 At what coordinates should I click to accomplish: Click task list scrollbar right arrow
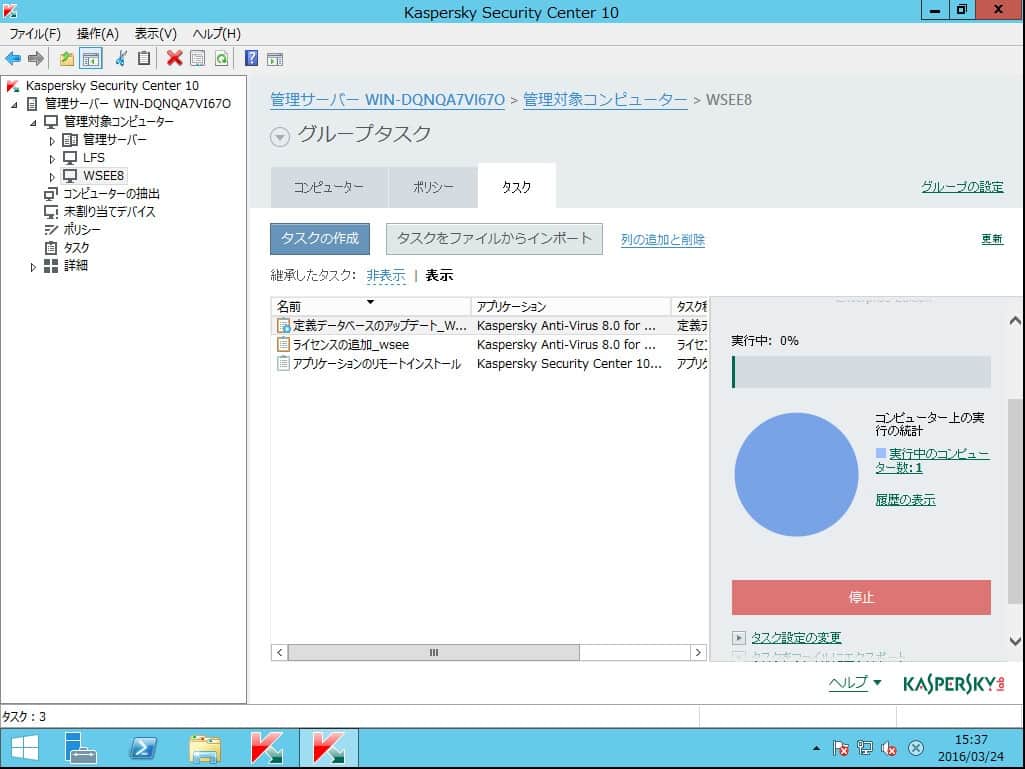[697, 653]
